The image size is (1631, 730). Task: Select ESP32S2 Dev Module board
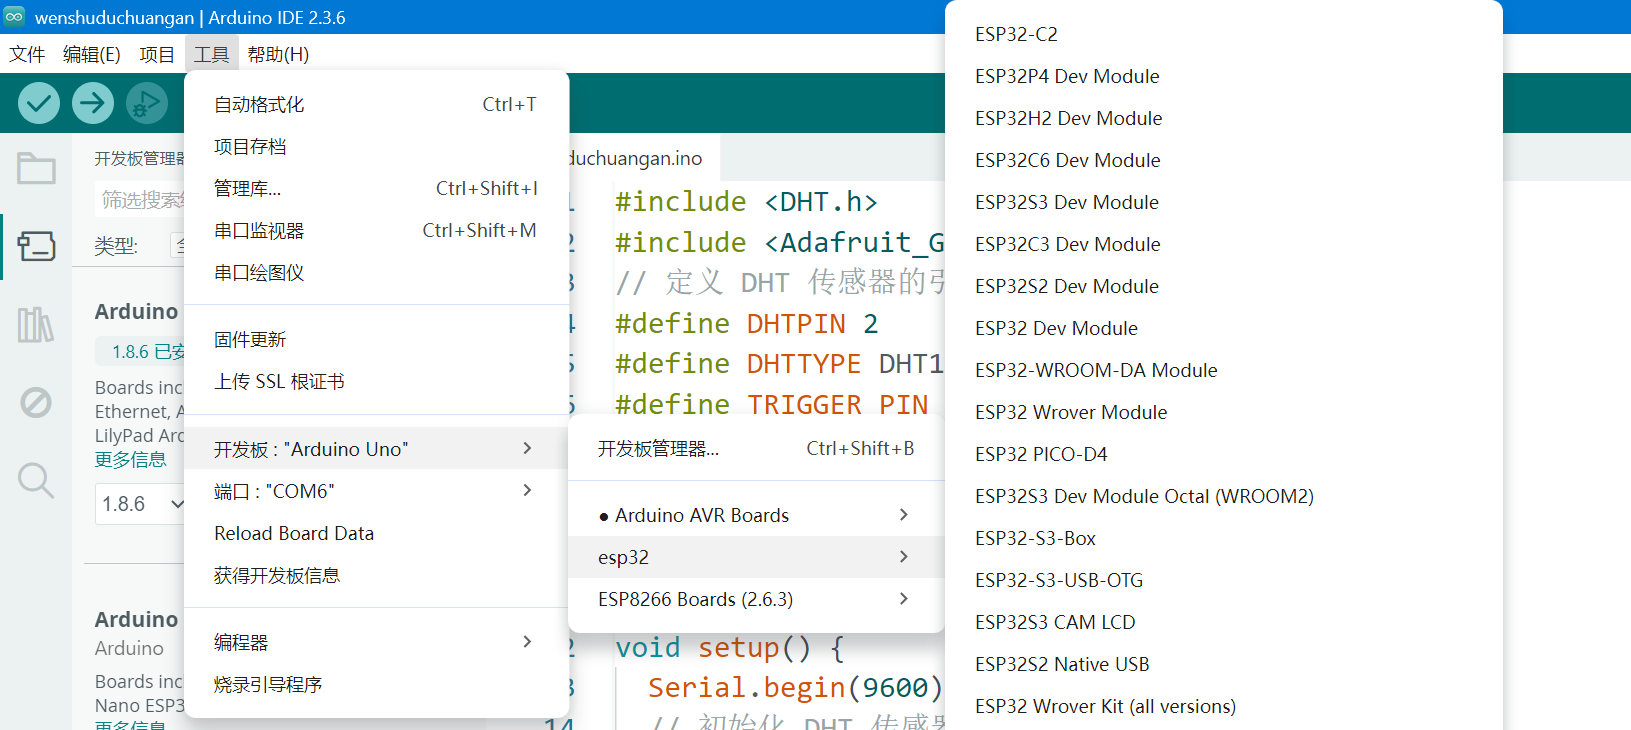point(1223,286)
